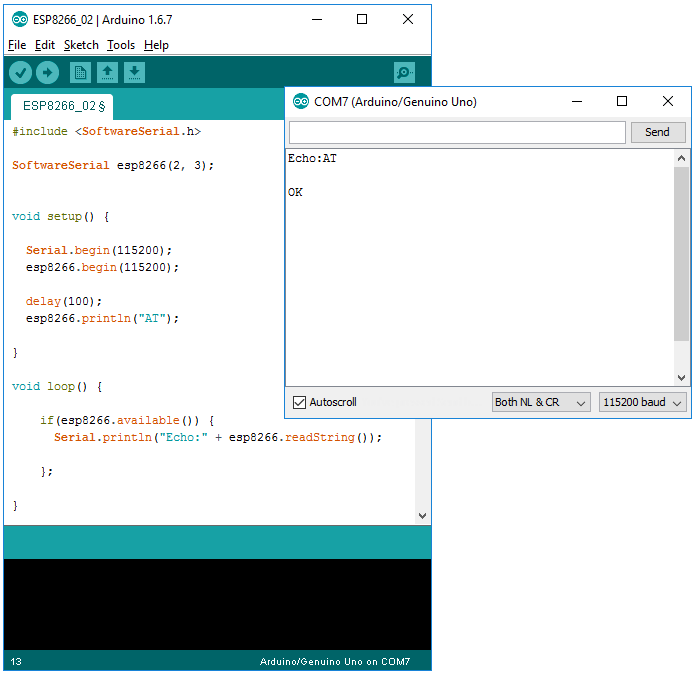Maximize the Arduino IDE window
This screenshot has width=698, height=675.
(x=362, y=20)
